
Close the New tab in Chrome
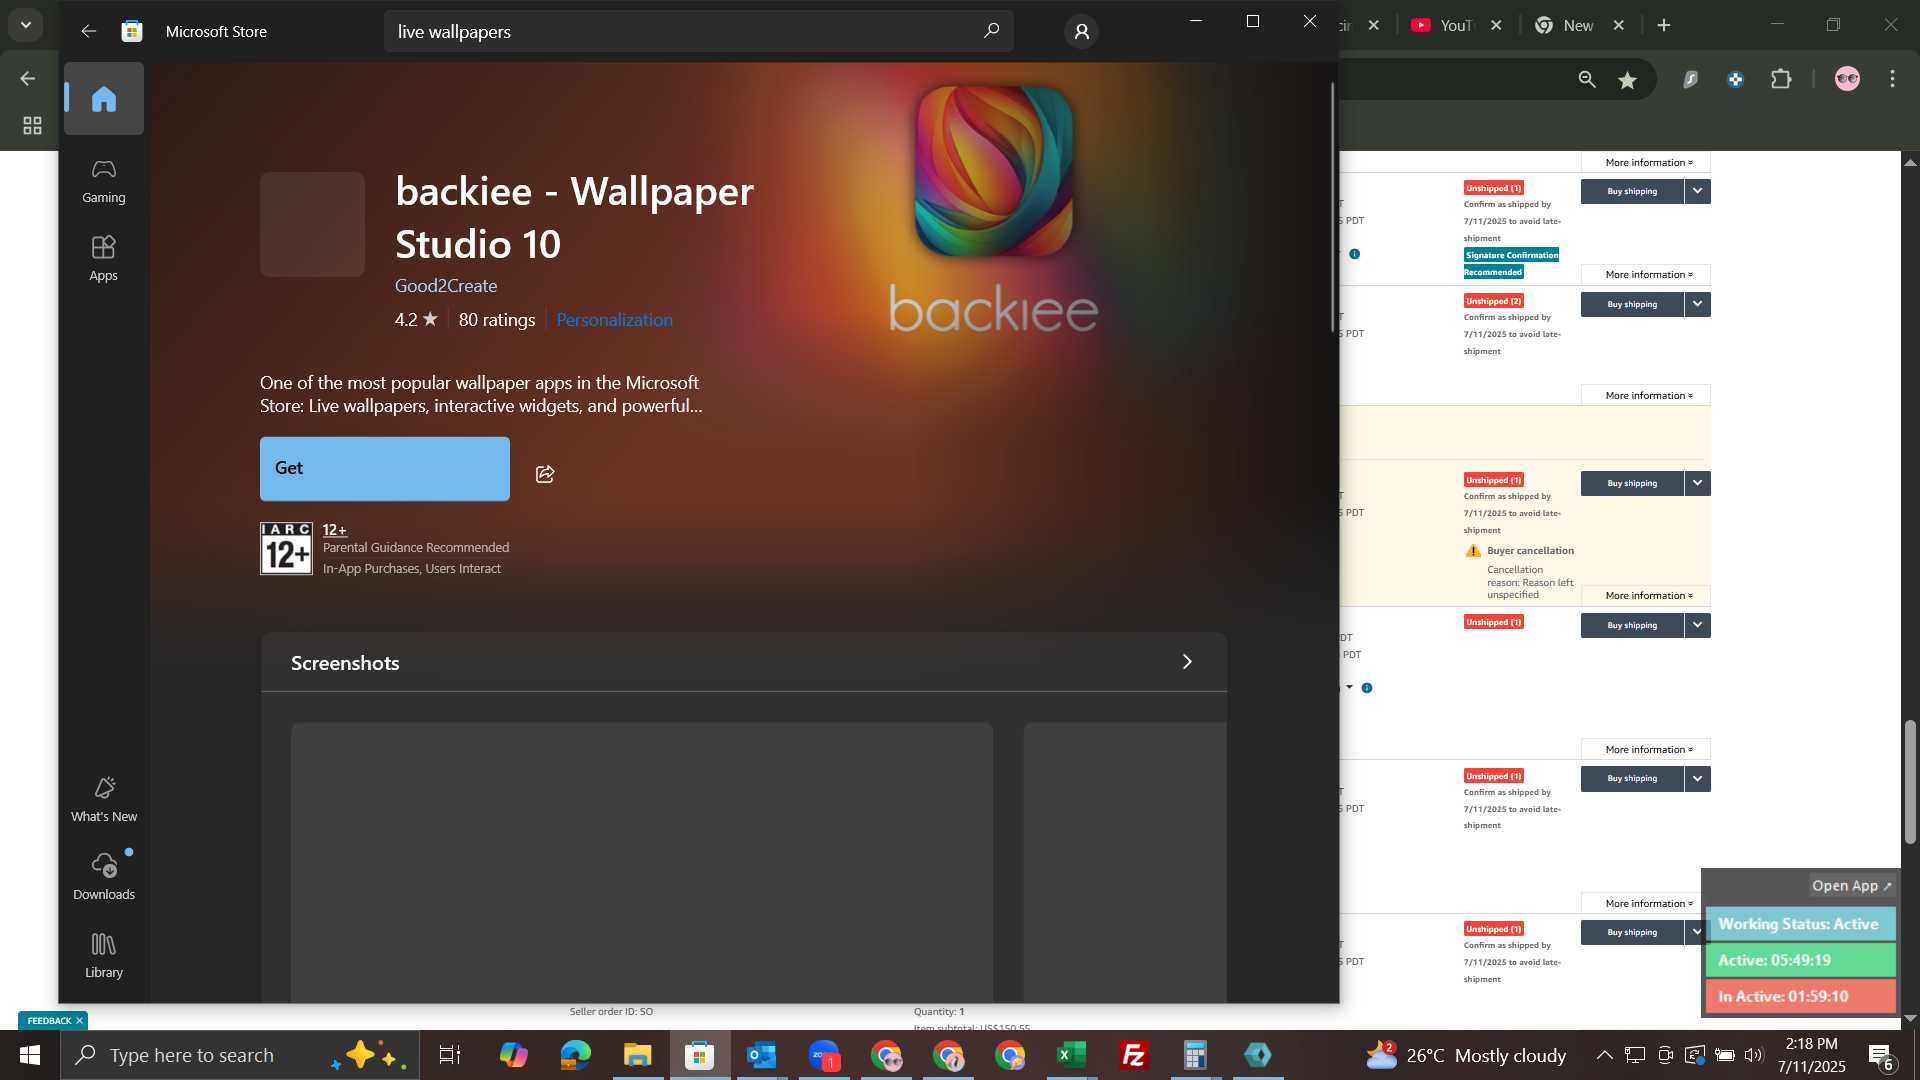tap(1619, 25)
